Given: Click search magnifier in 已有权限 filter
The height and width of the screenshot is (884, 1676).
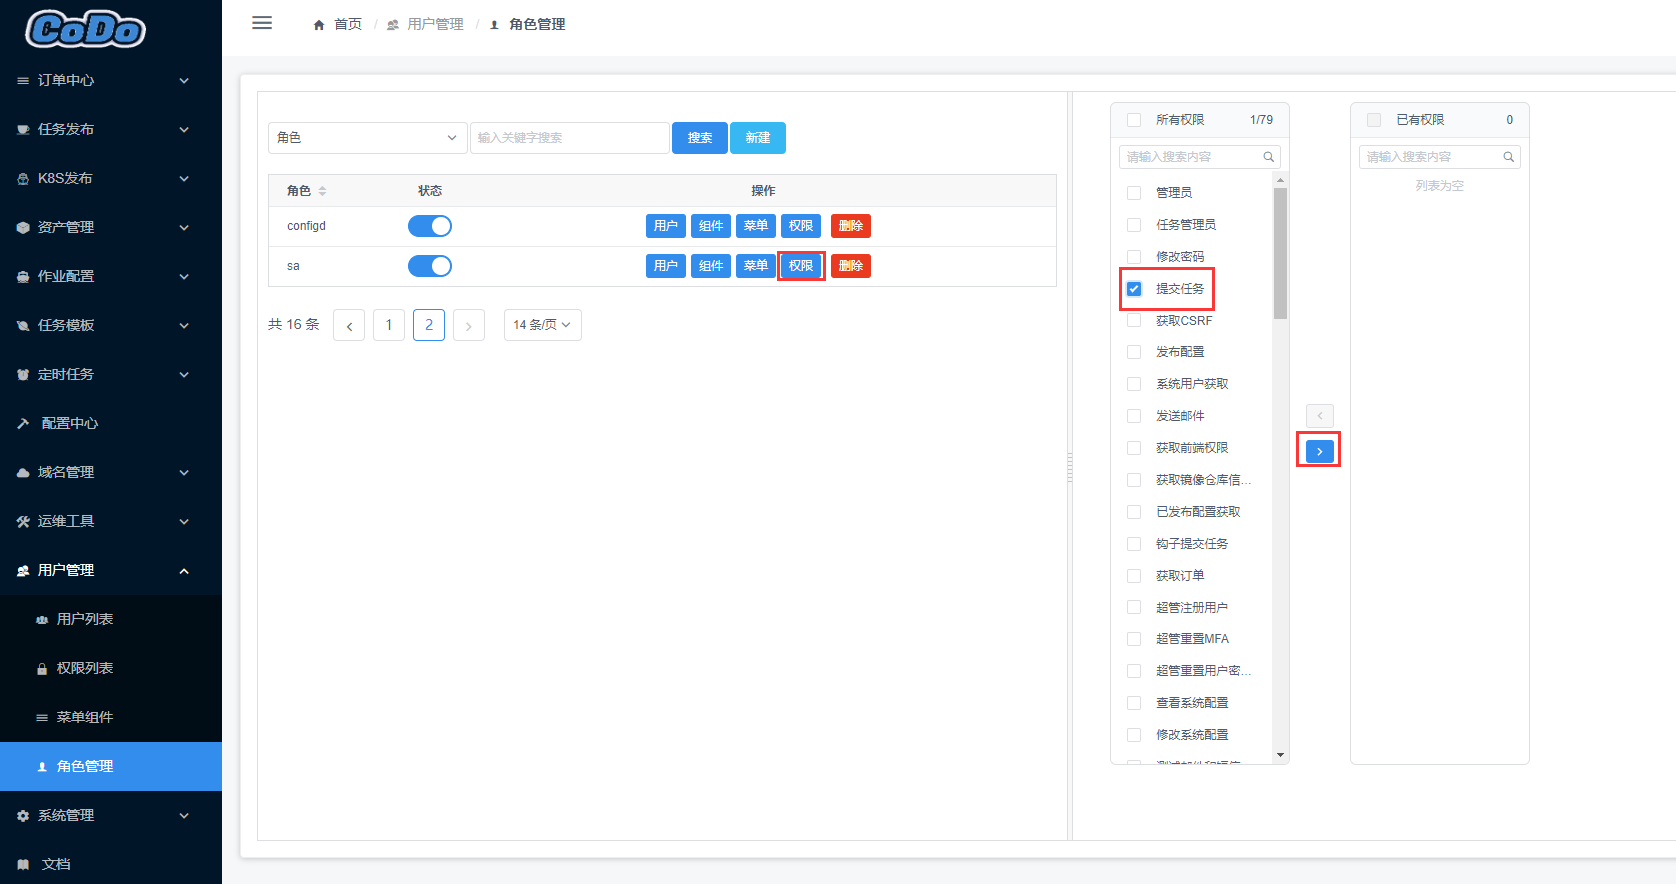Looking at the screenshot, I should click(1508, 157).
